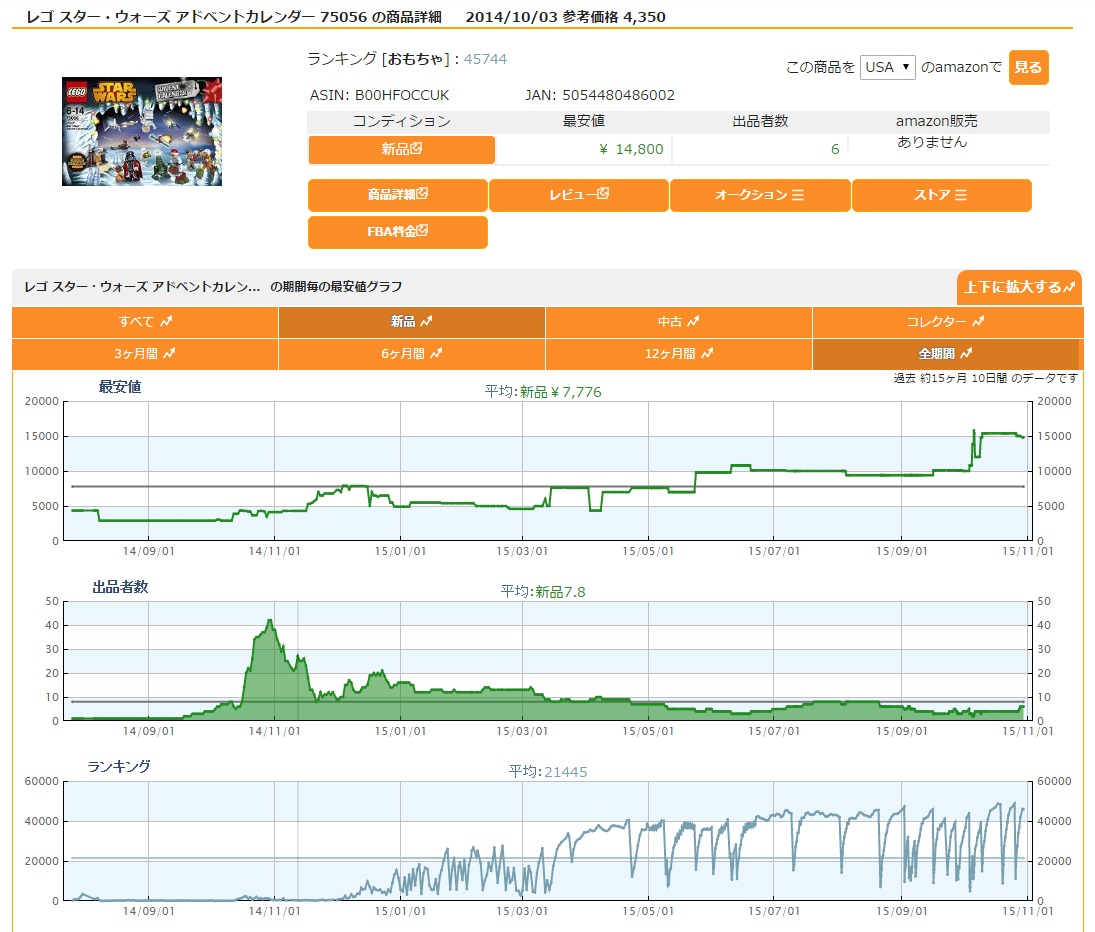The image size is (1095, 932).
Task: Select the 新品 graph tab
Action: (x=411, y=322)
